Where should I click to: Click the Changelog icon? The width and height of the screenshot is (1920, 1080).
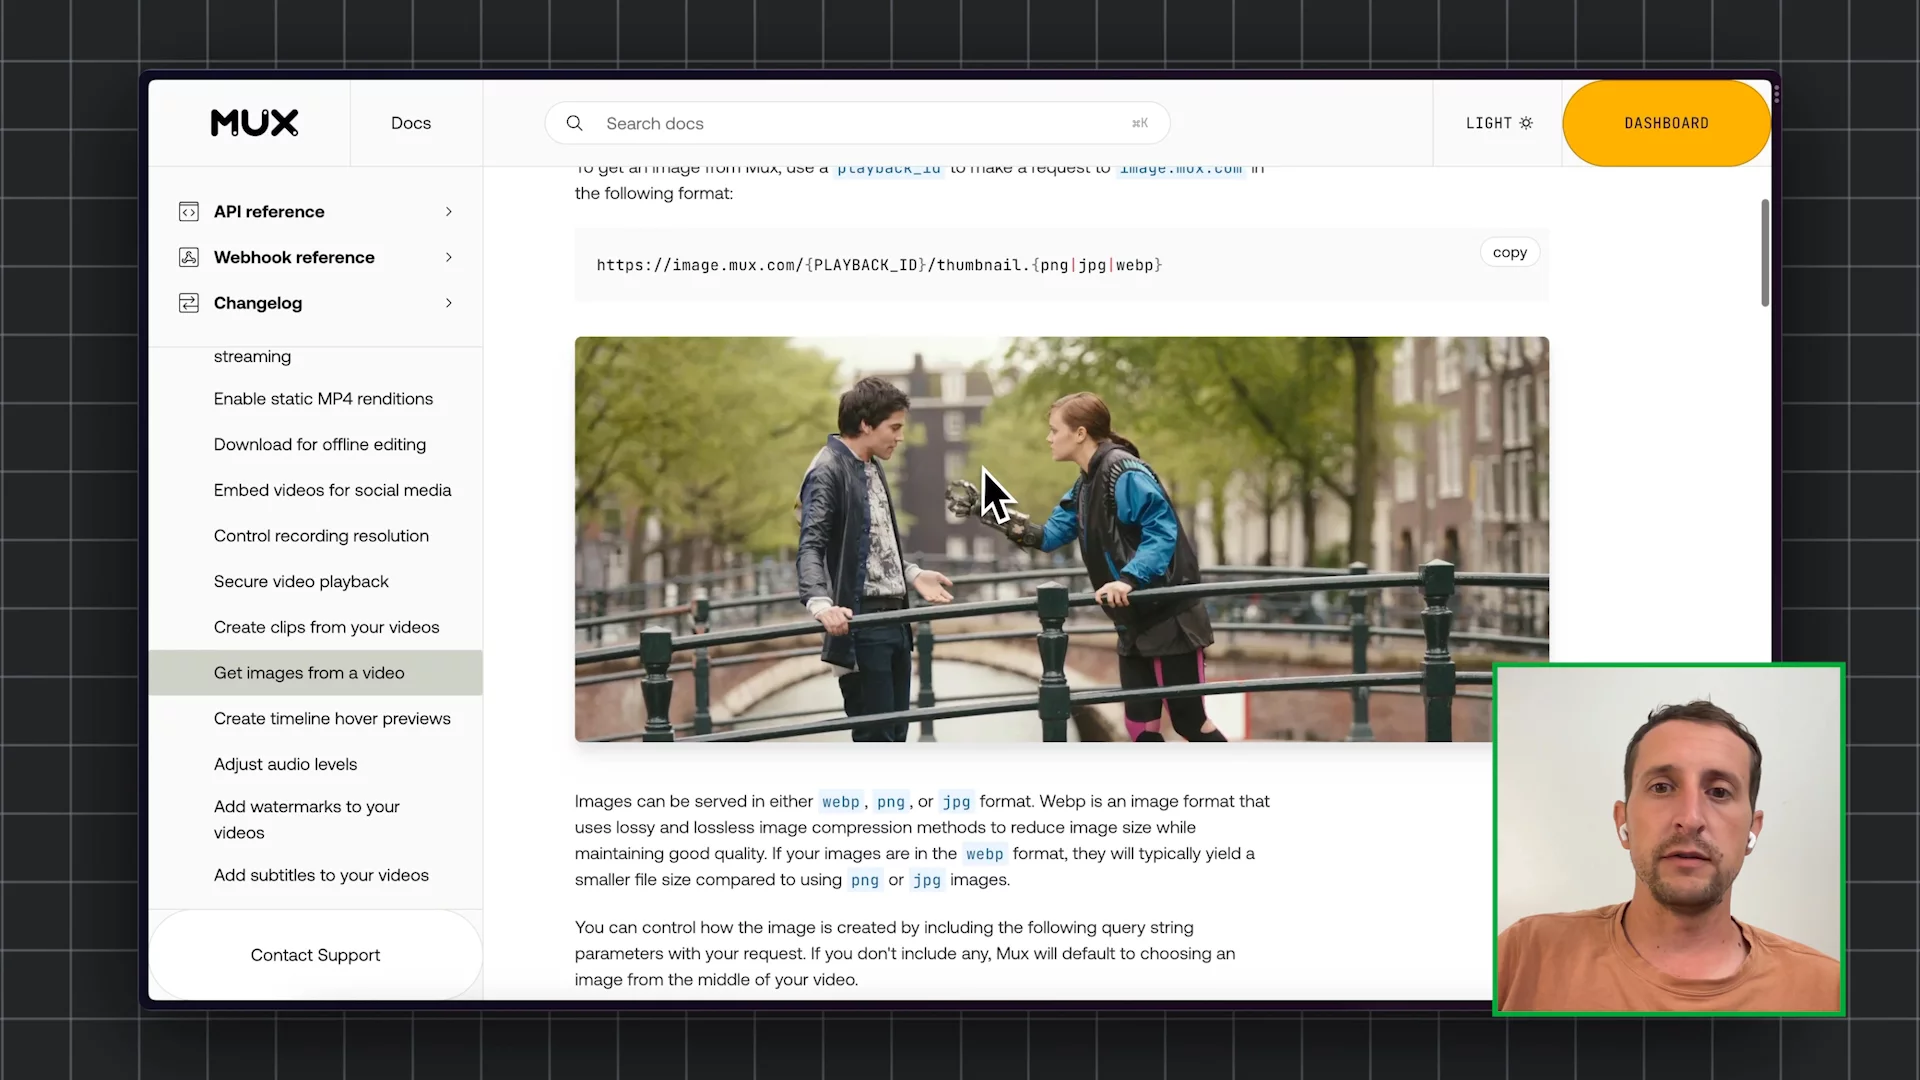coord(187,302)
